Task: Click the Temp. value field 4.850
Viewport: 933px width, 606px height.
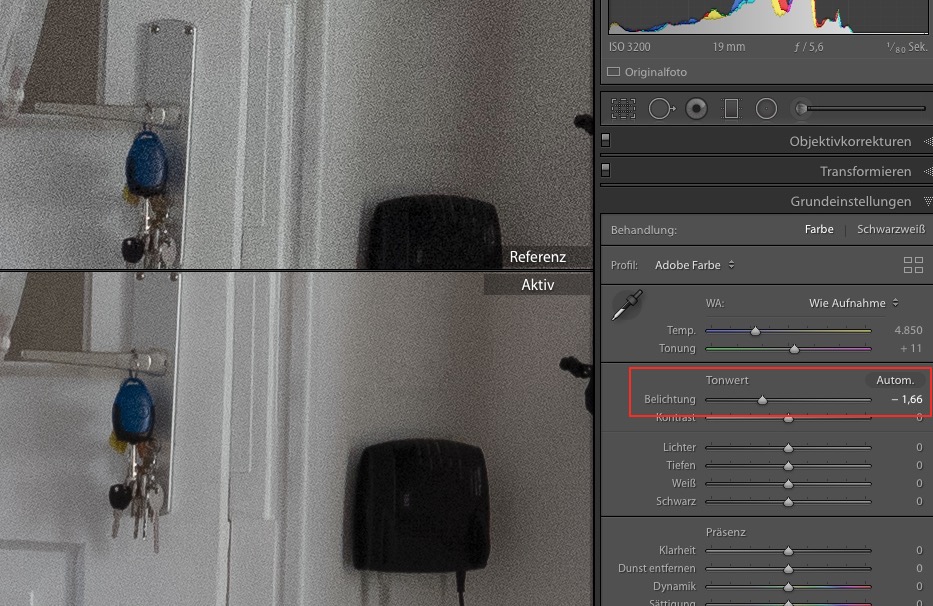Action: tap(905, 330)
